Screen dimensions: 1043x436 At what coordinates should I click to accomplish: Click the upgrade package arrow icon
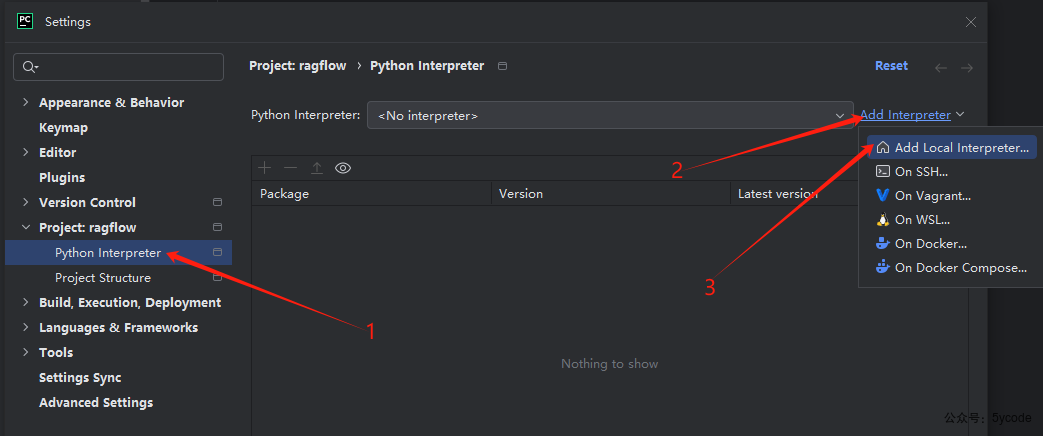(317, 168)
